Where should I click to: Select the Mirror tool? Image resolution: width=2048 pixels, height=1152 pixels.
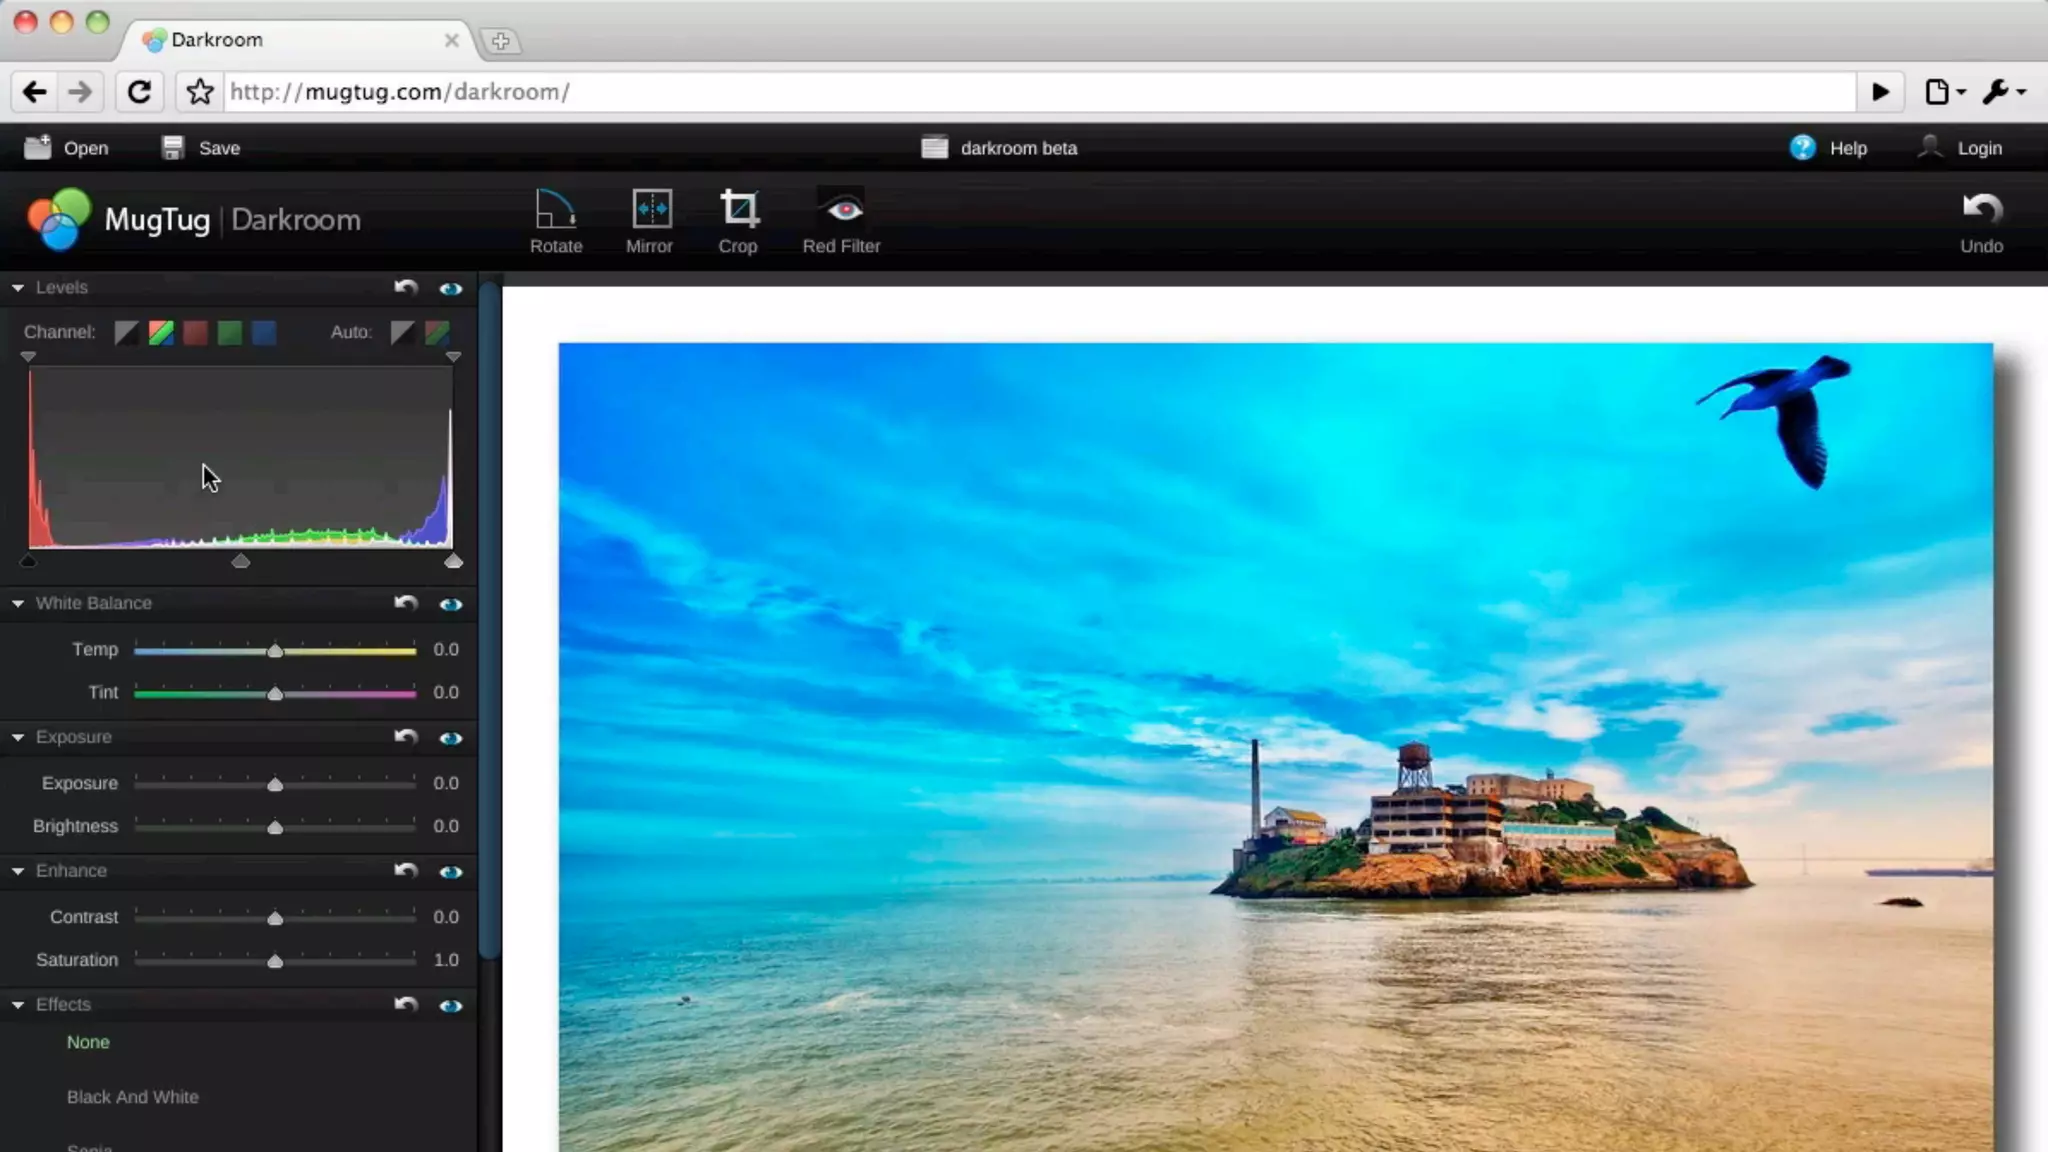point(650,221)
